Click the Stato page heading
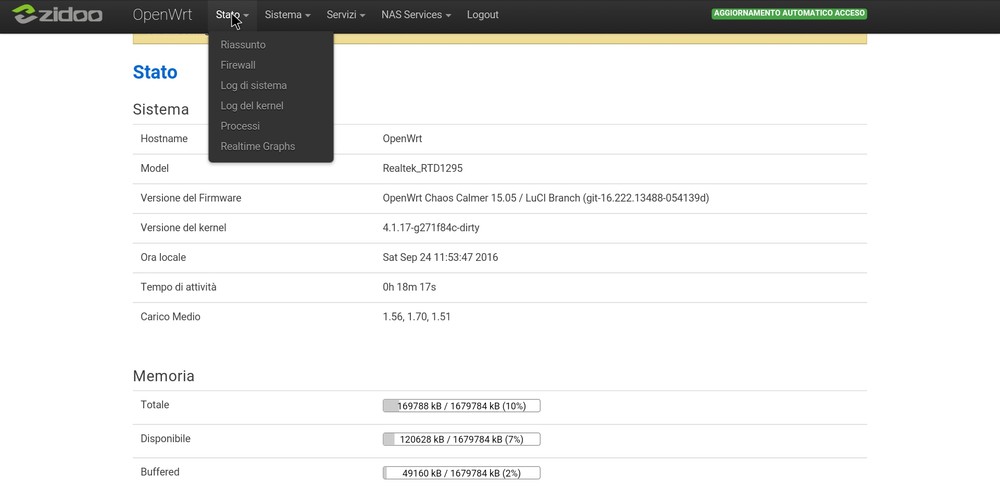 [155, 72]
